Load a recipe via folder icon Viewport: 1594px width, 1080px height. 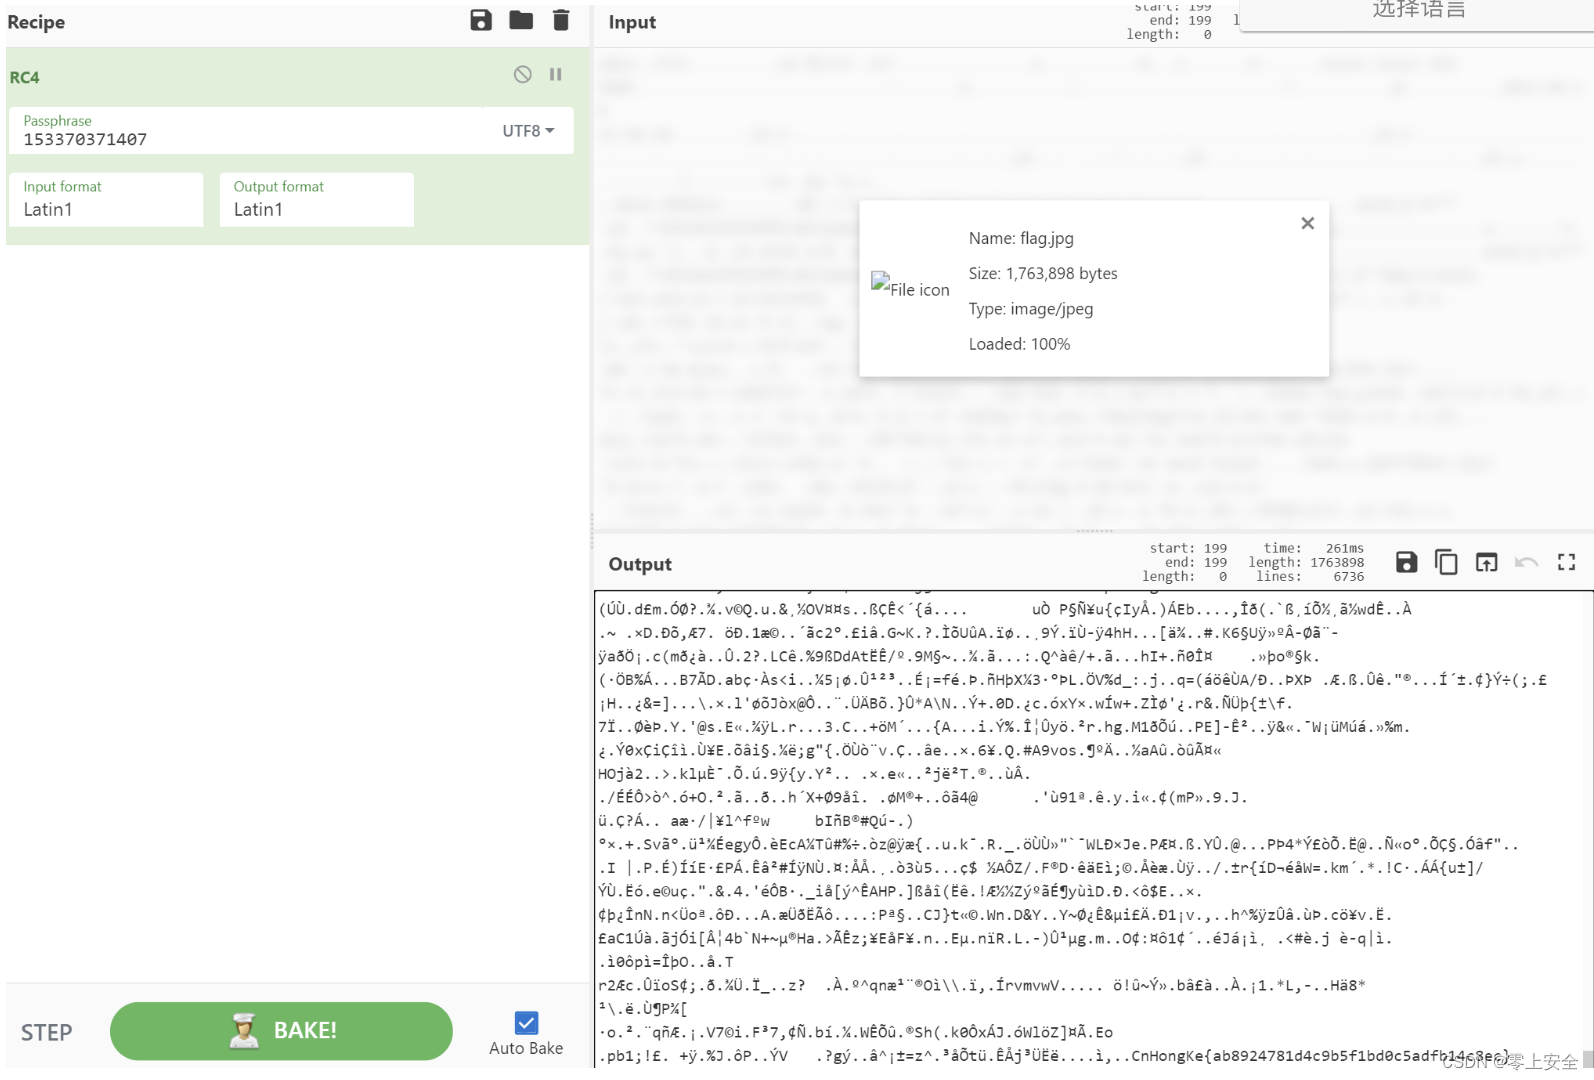(521, 20)
